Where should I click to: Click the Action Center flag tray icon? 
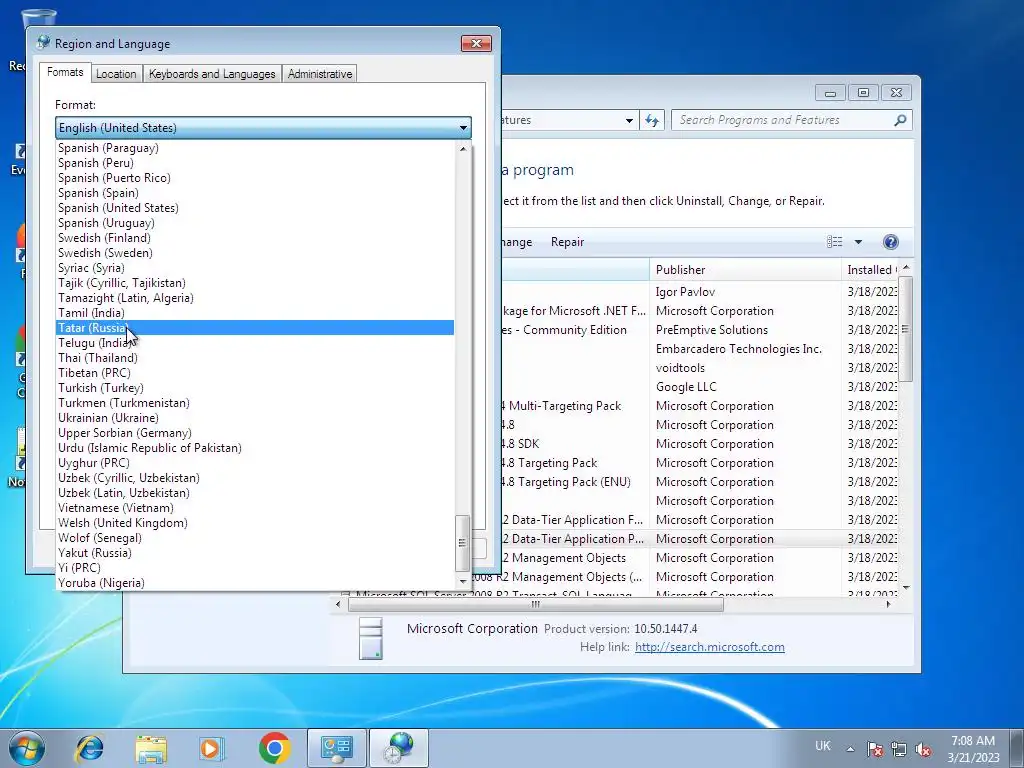click(x=874, y=749)
